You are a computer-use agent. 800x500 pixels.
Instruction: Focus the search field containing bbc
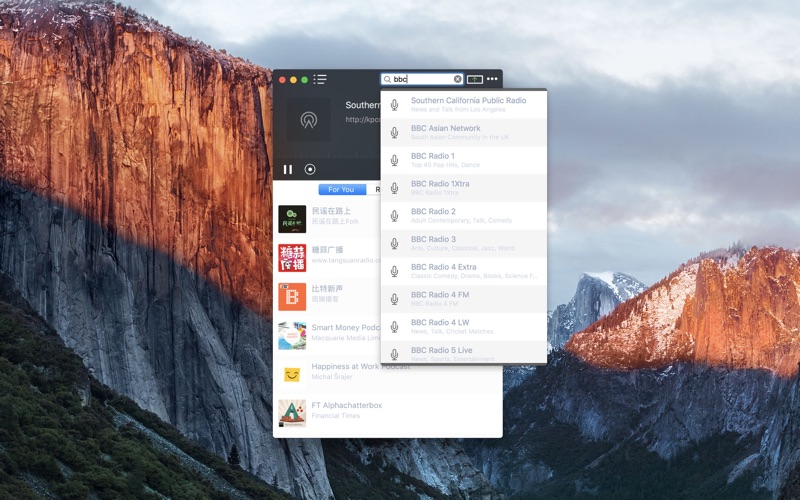point(422,79)
